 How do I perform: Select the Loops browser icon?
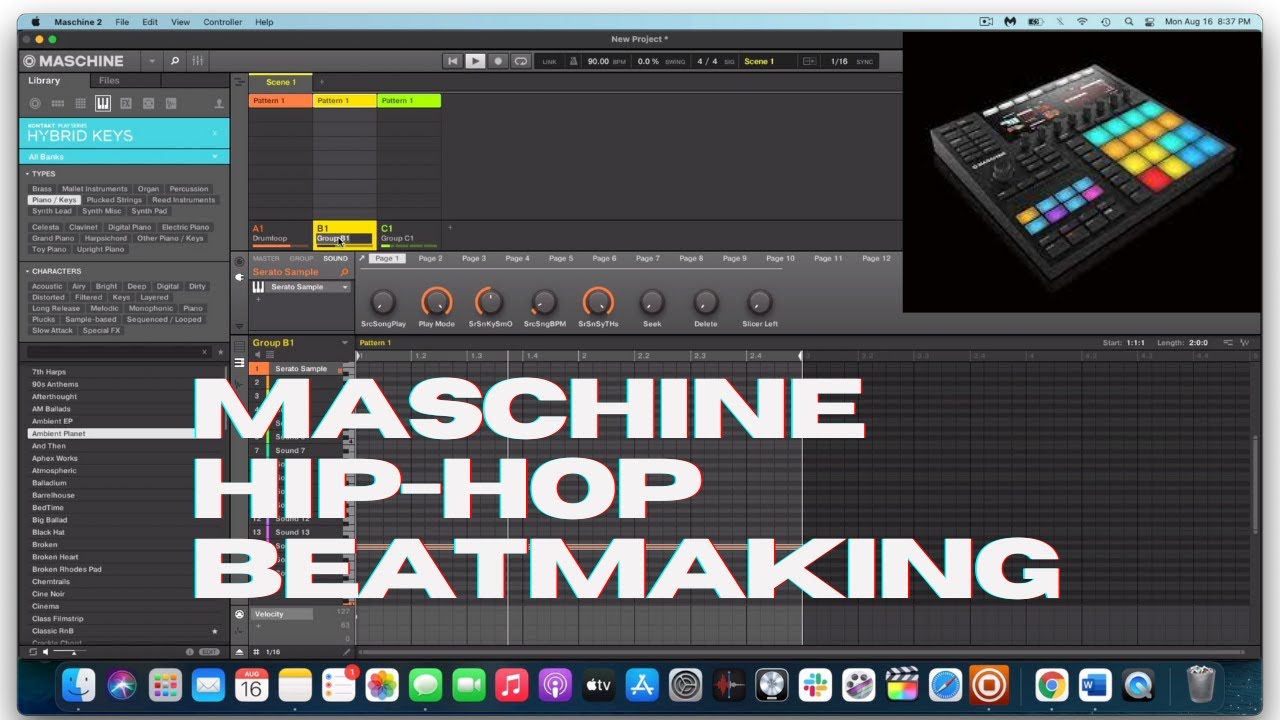[148, 103]
